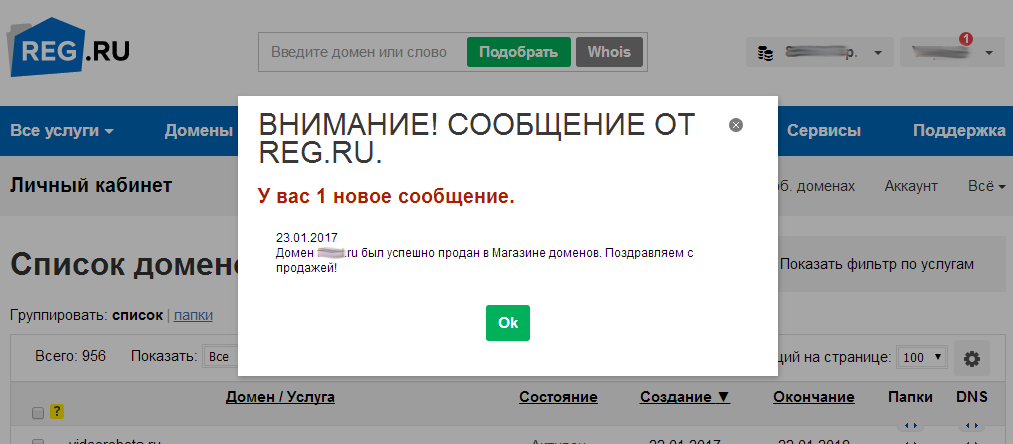1013x444 pixels.
Task: Sort by Создание column
Action: point(685,397)
